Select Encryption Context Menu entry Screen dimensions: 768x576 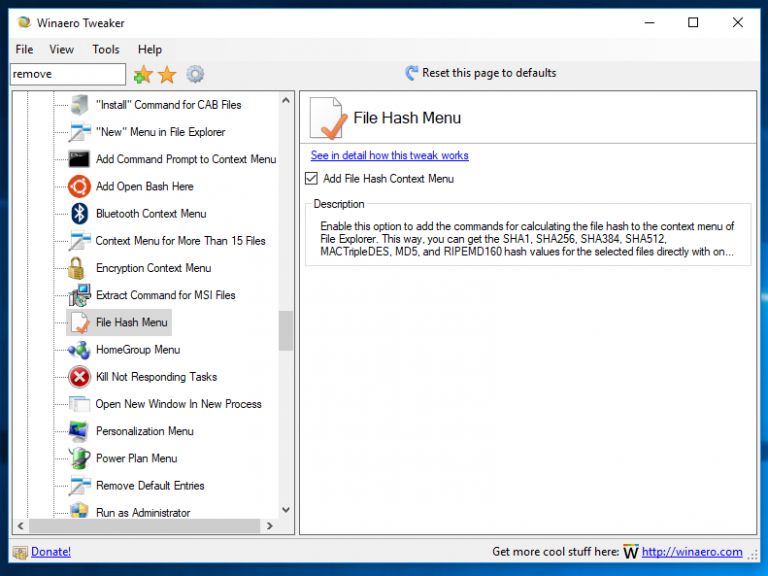153,268
